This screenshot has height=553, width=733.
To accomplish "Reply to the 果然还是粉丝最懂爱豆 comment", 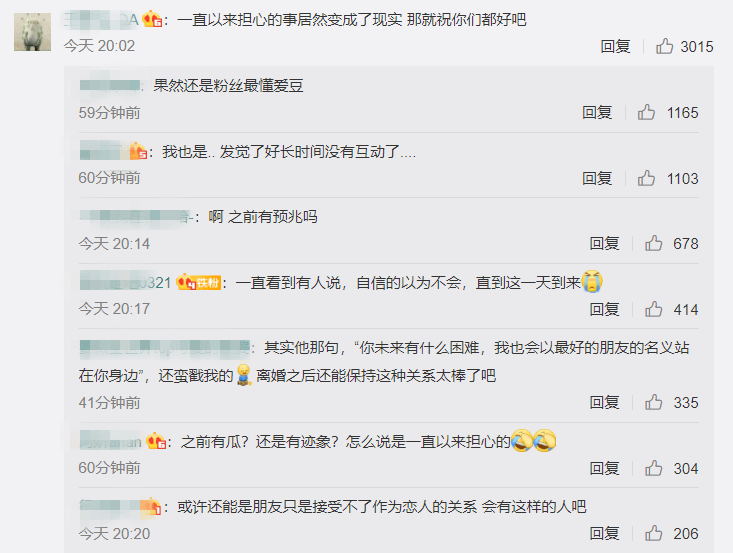I will tap(597, 112).
